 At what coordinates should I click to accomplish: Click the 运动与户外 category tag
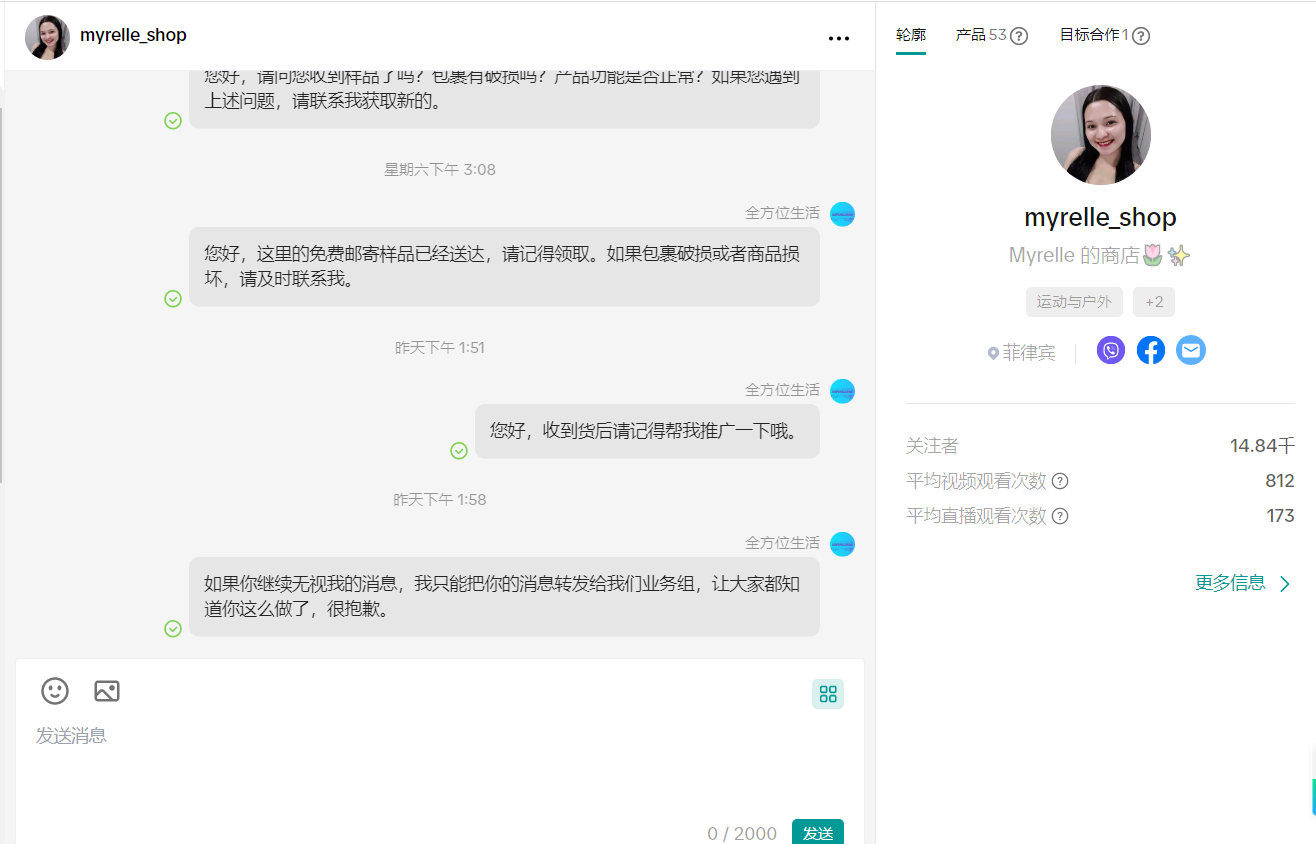[1074, 302]
